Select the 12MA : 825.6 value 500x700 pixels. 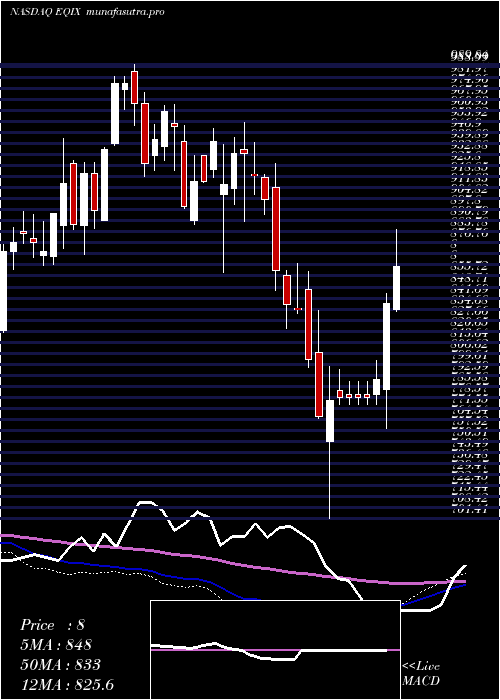[66, 684]
